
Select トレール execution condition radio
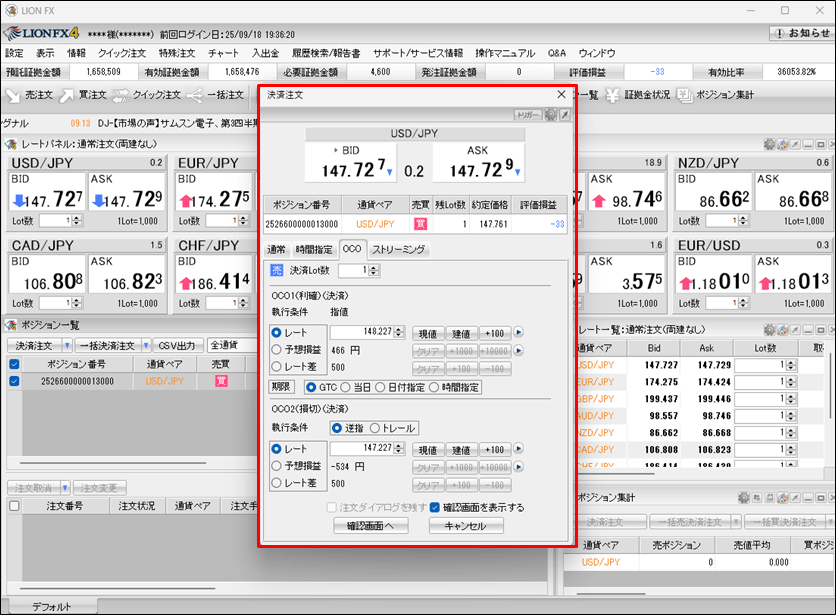(x=375, y=428)
